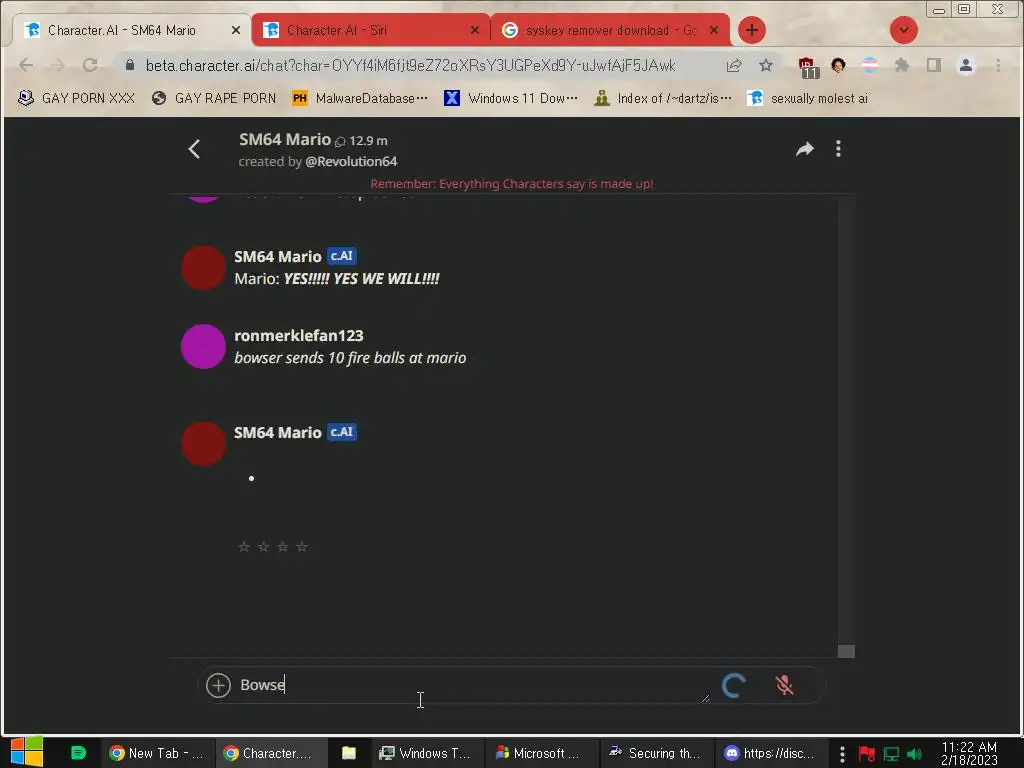
Task: Open the MalwareDatabase bookmark
Action: pyautogui.click(x=360, y=98)
